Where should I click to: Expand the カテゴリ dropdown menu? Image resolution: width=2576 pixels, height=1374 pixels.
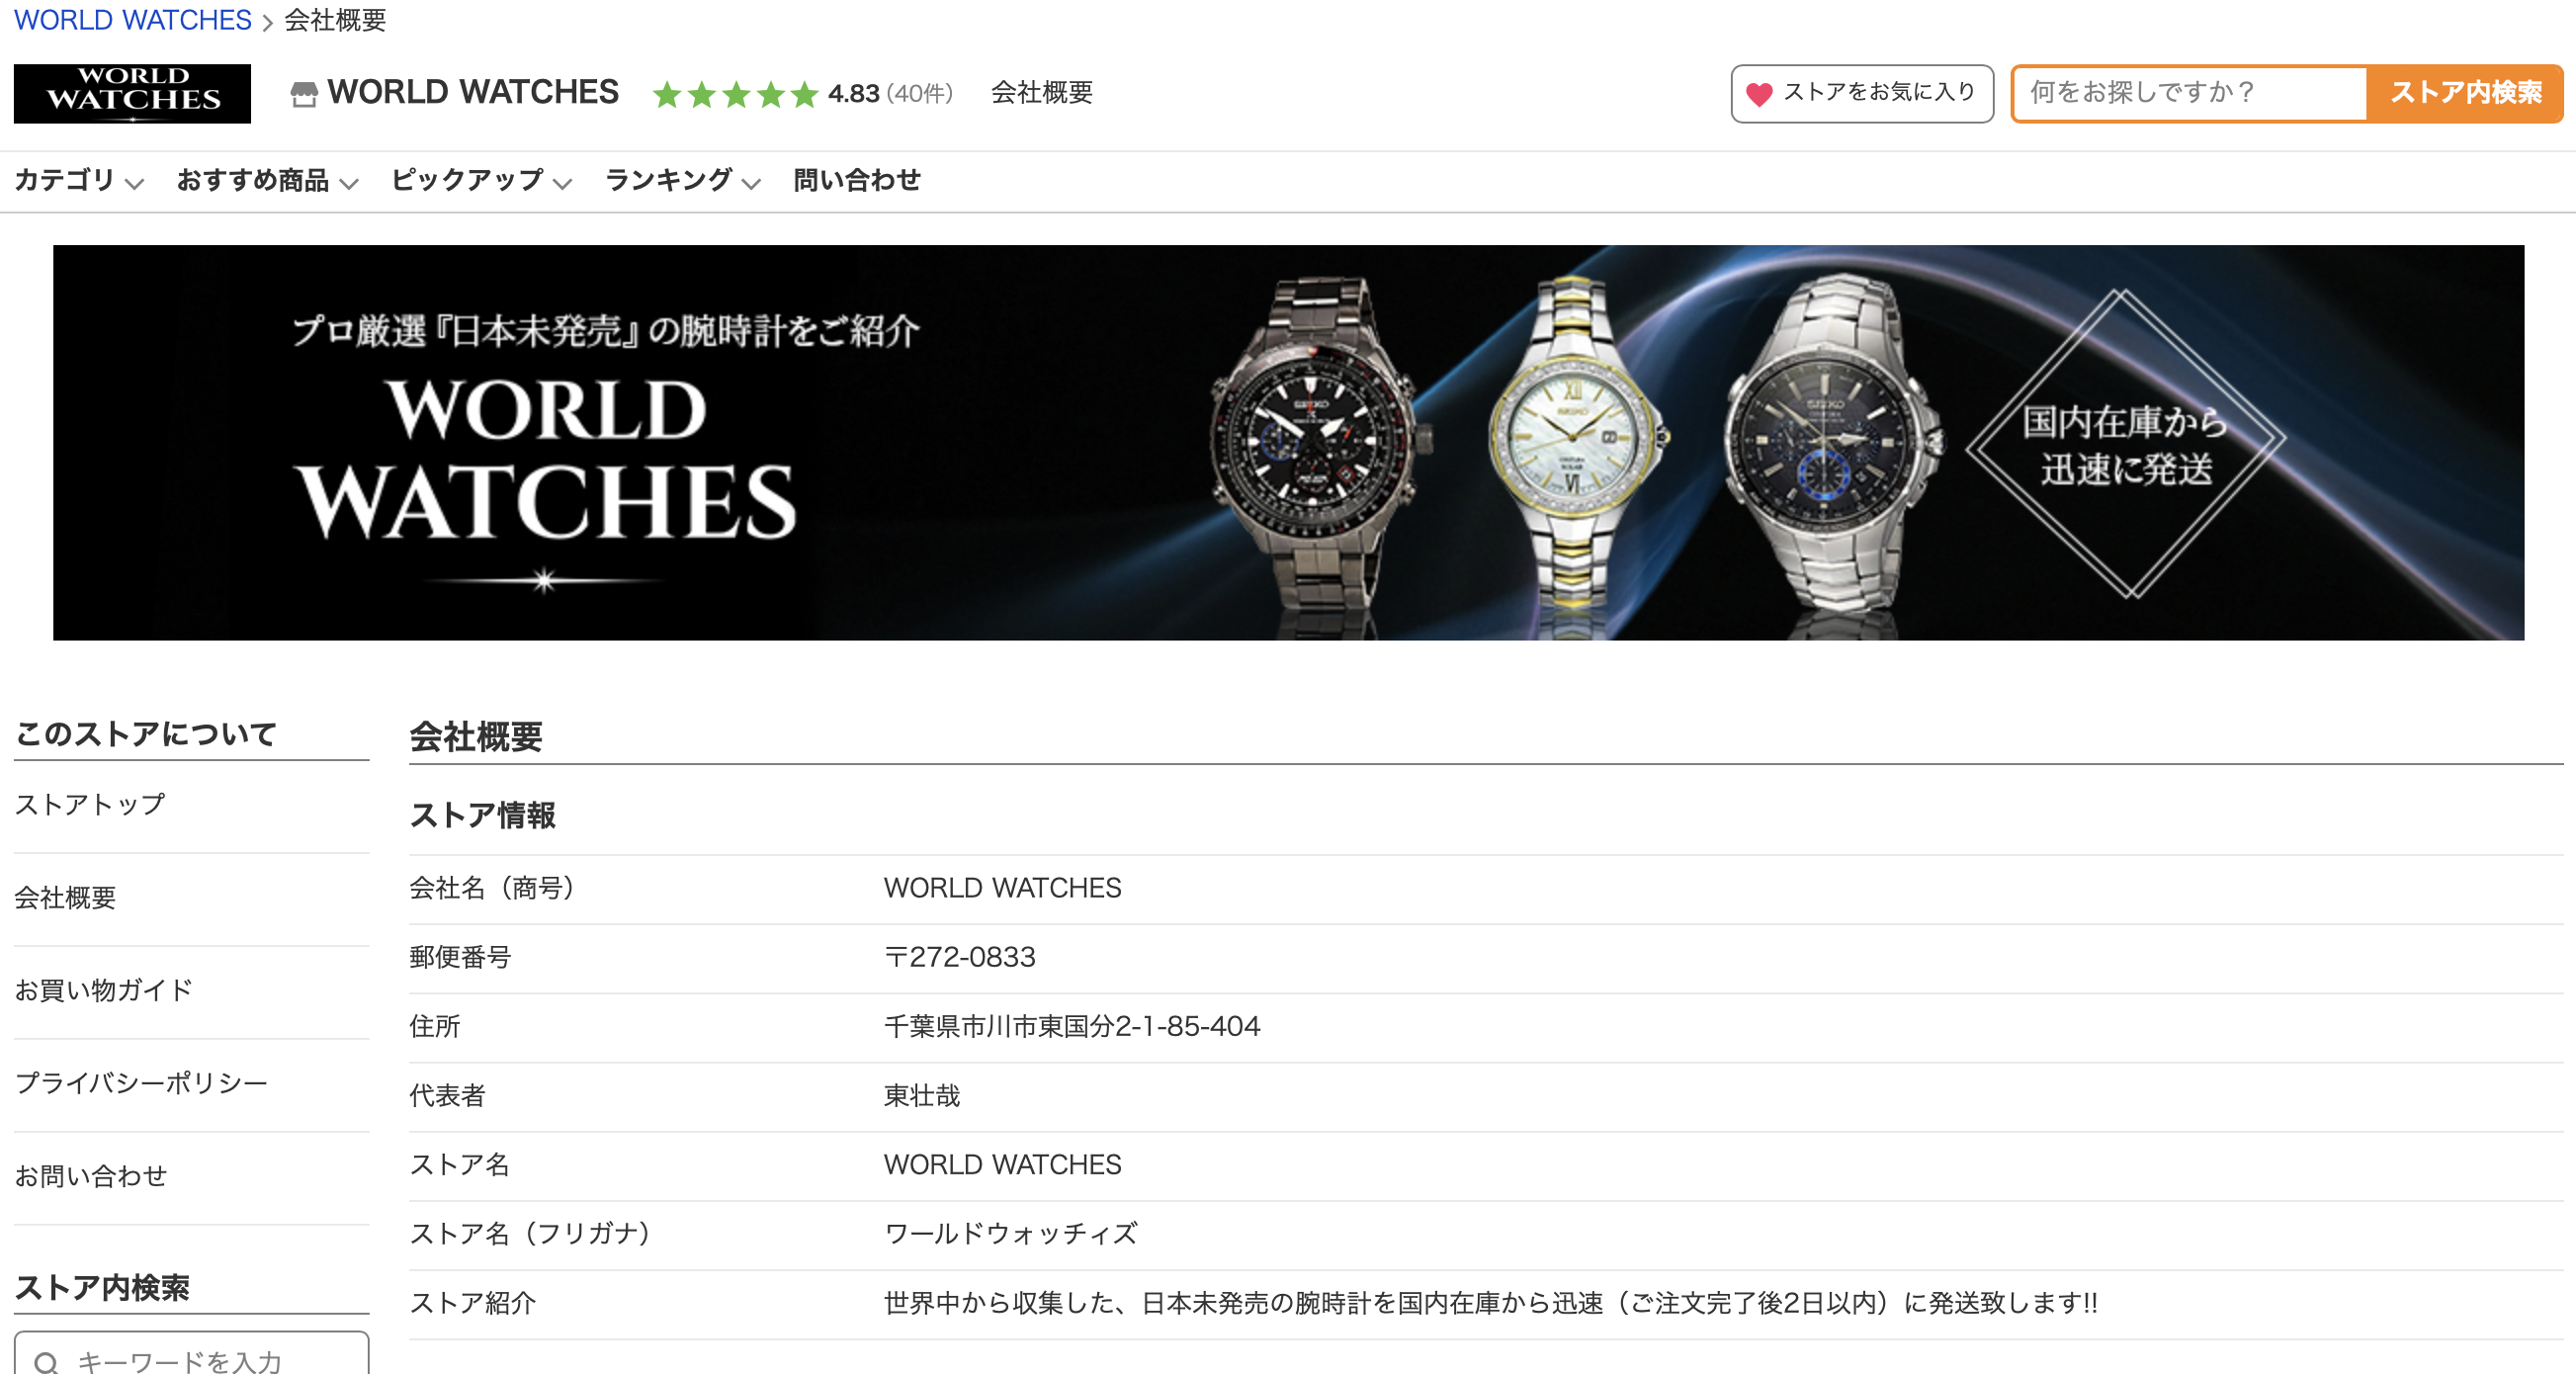79,180
